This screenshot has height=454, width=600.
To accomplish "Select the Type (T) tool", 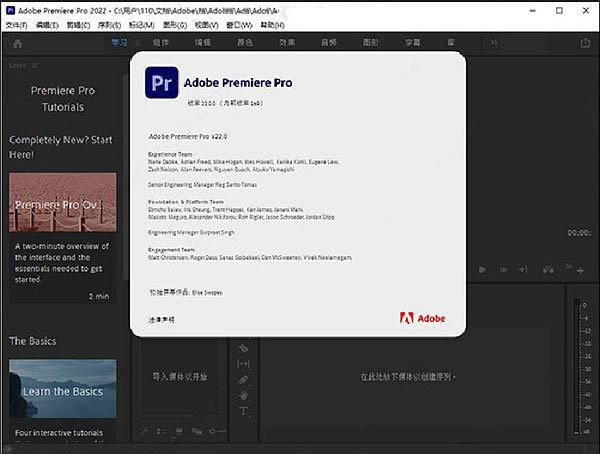I will pyautogui.click(x=243, y=412).
